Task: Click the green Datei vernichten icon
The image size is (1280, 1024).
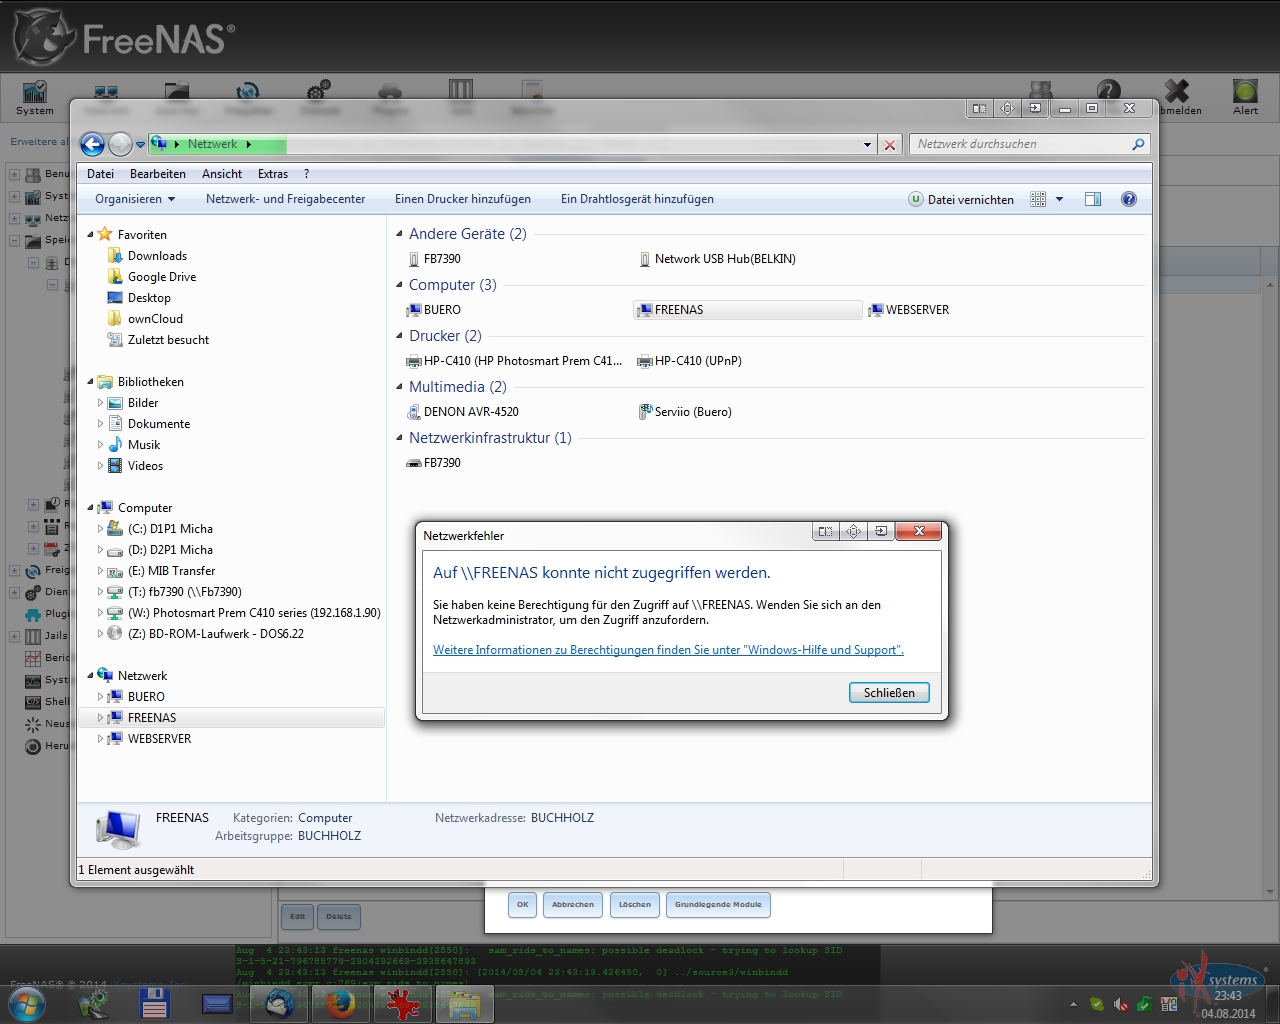Action: click(915, 199)
